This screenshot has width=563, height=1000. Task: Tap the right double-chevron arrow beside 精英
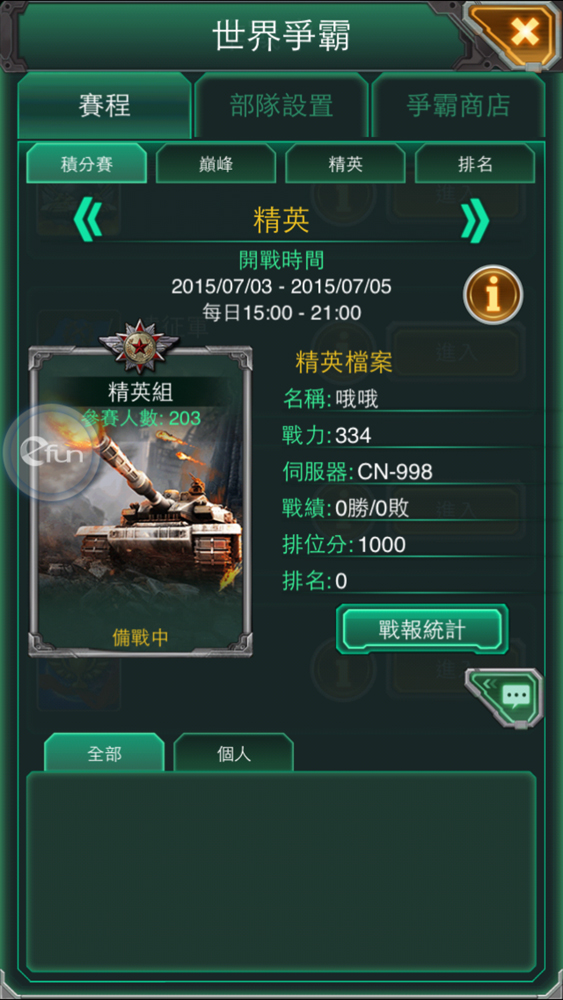tap(474, 219)
